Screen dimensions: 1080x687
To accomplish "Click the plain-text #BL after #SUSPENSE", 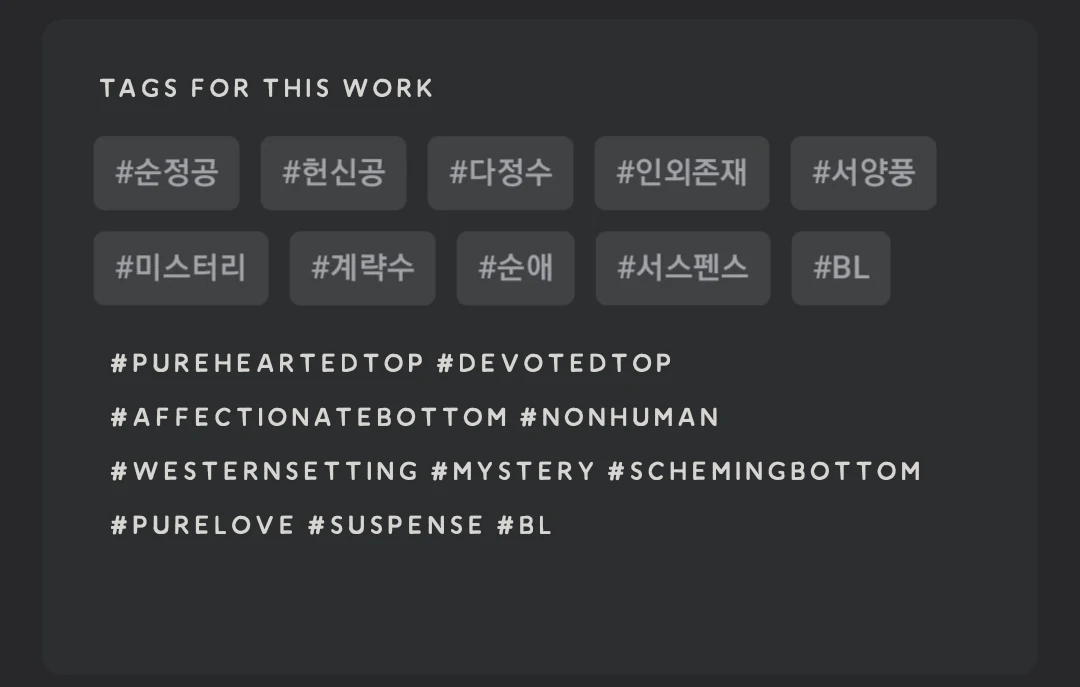I will tap(525, 525).
